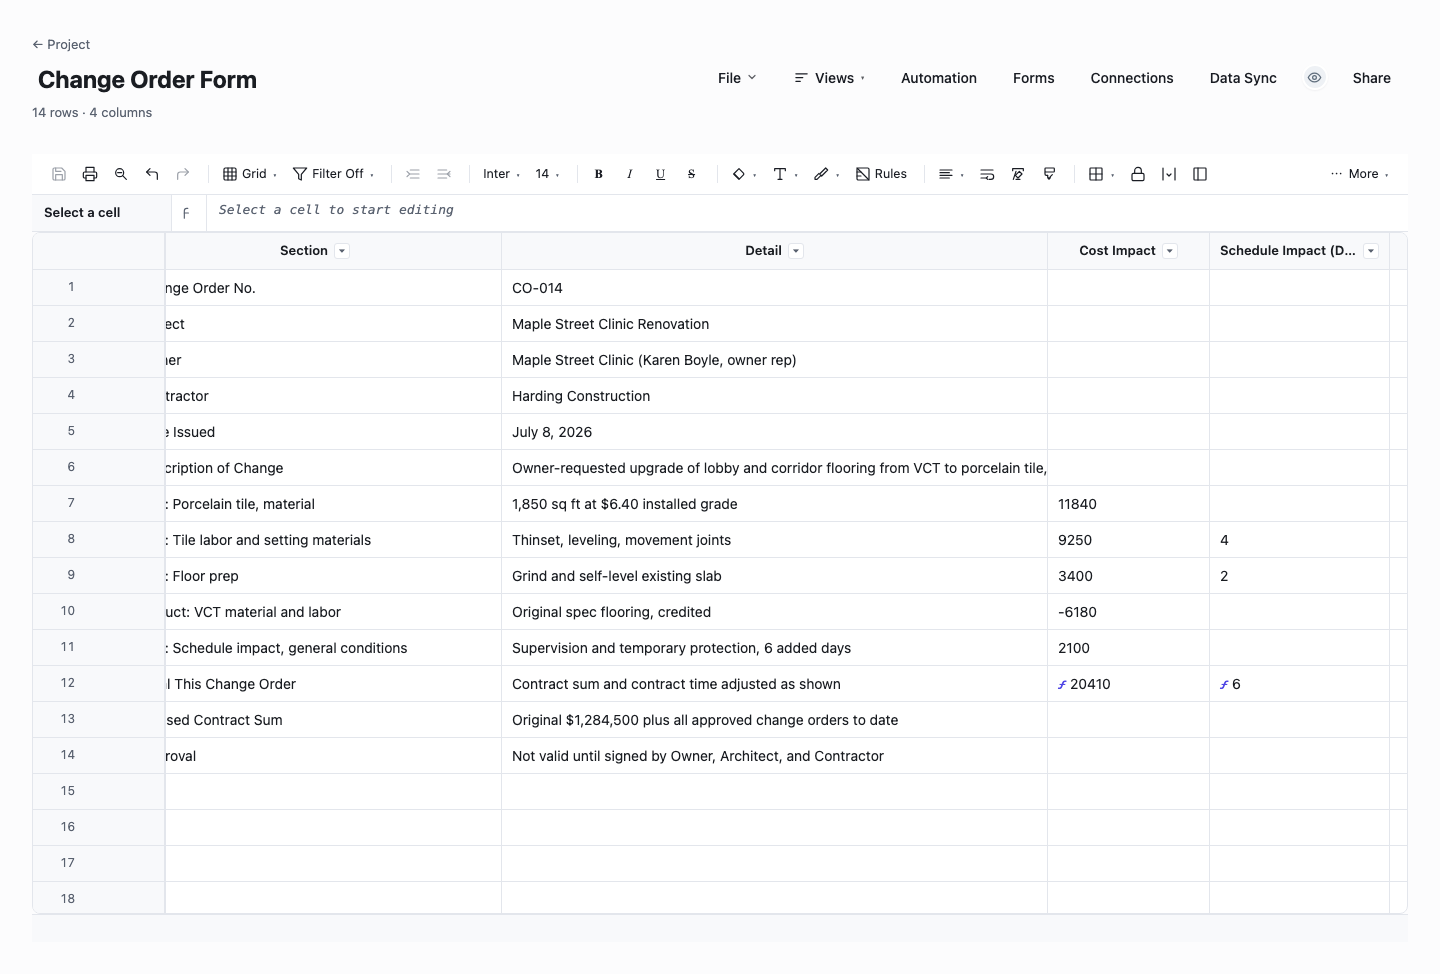
Task: Click the text wrap icon
Action: 987,174
